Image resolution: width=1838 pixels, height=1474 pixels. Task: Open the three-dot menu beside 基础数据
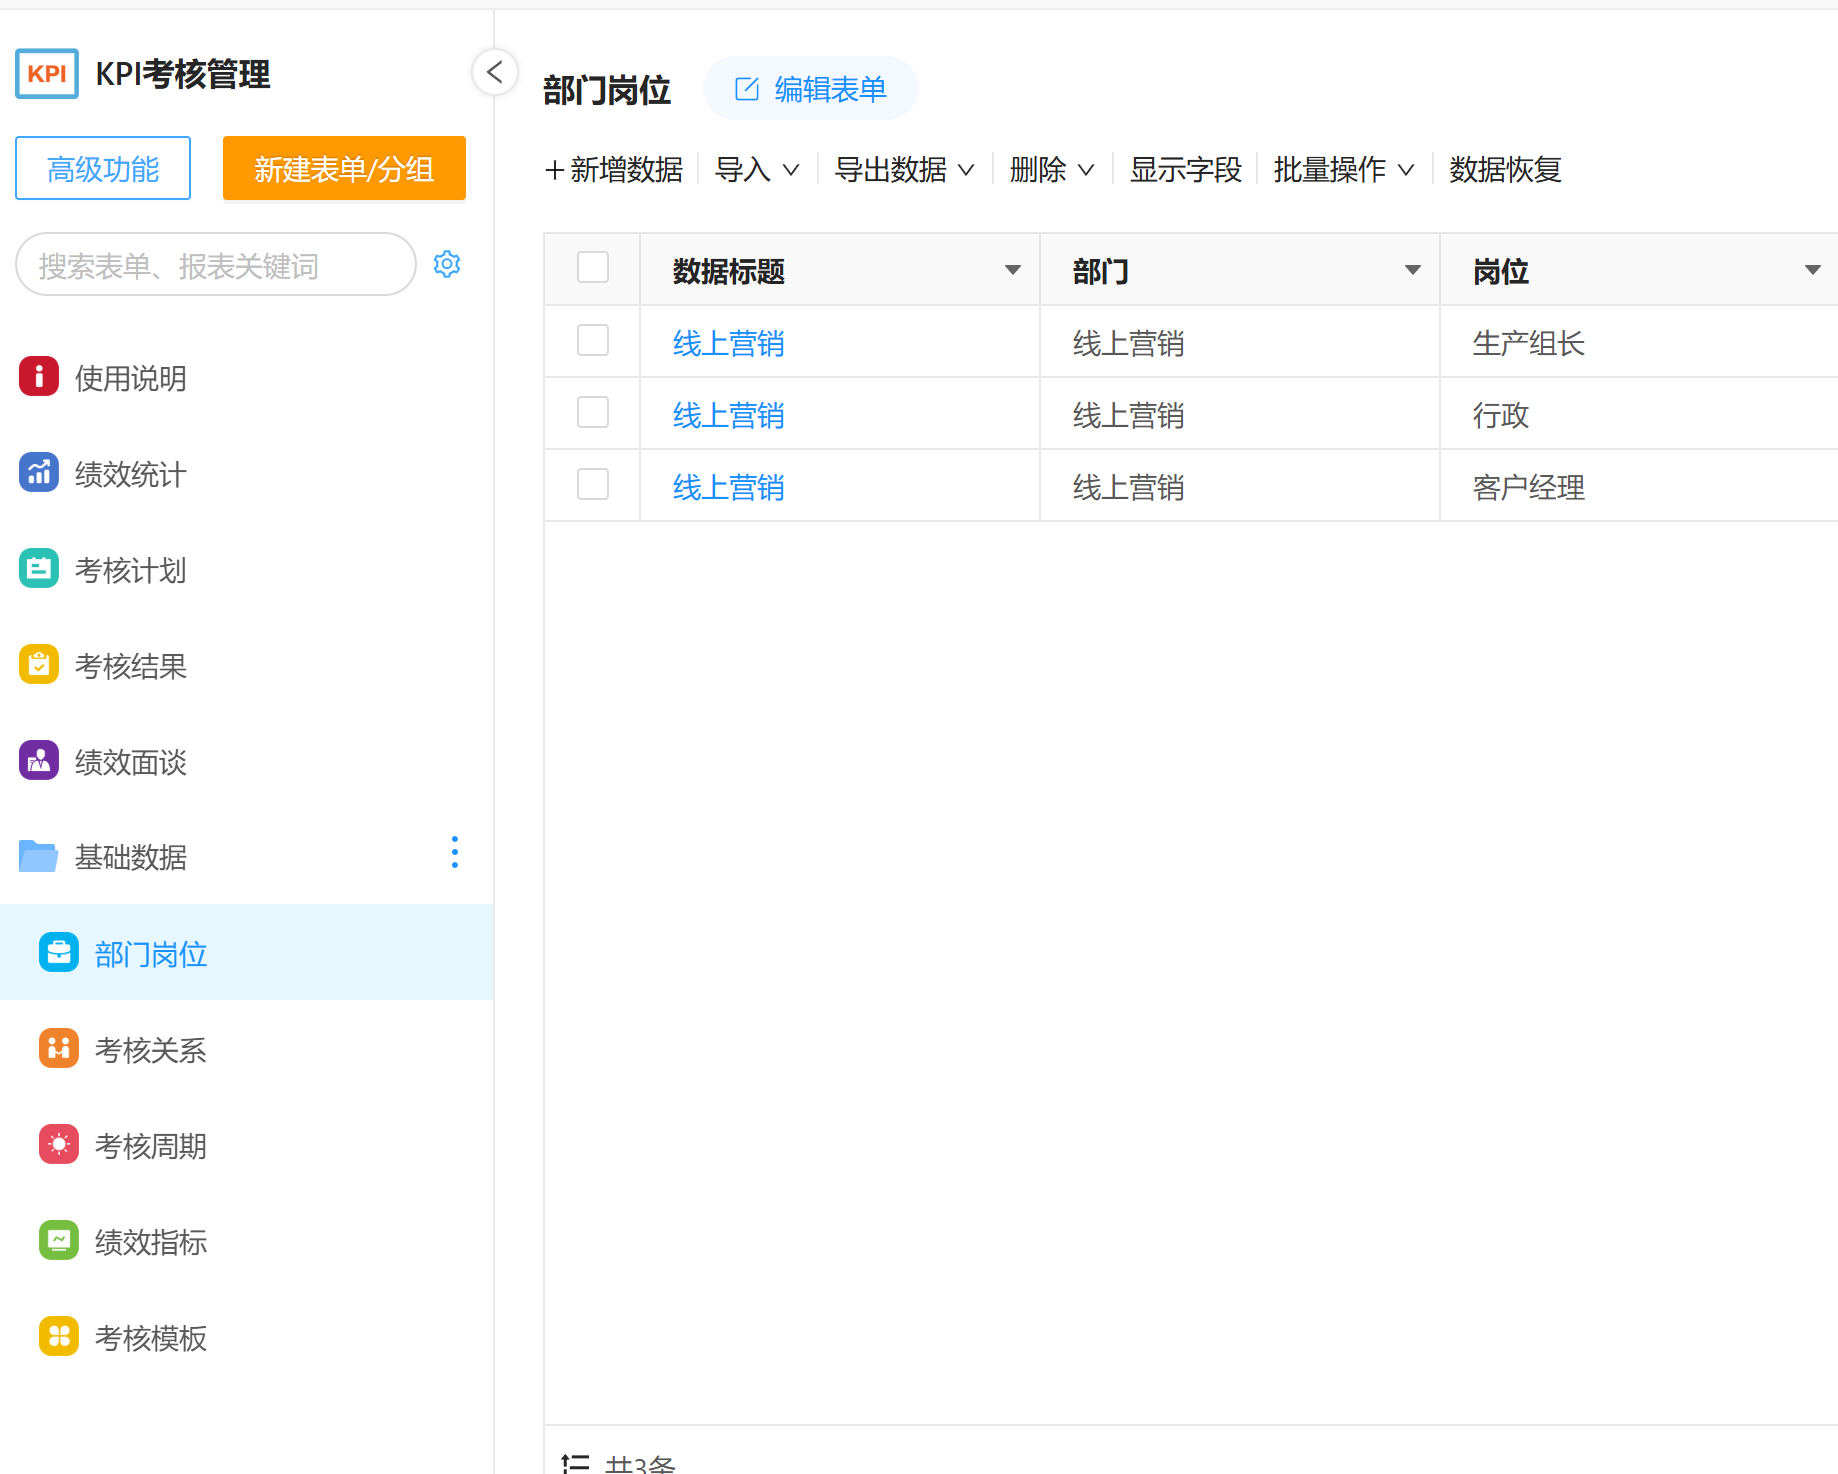click(455, 852)
